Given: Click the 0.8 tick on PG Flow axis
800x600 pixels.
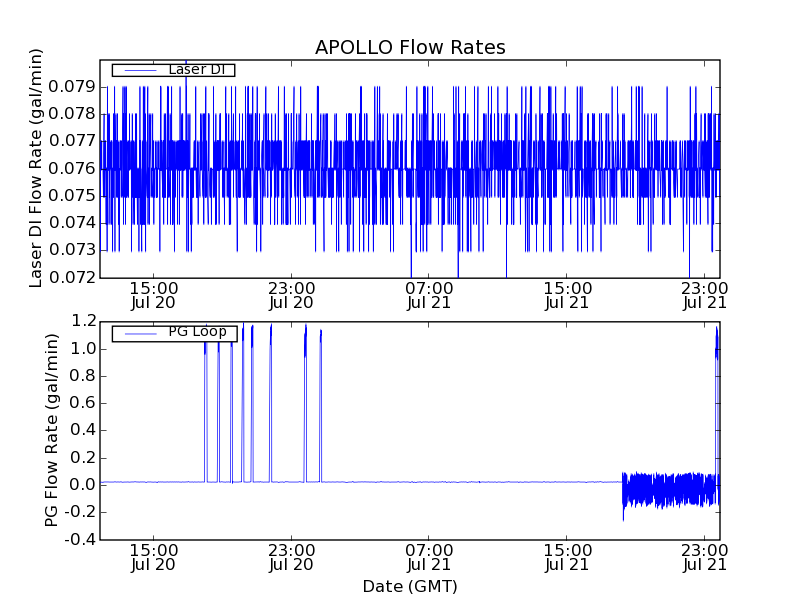Looking at the screenshot, I should pyautogui.click(x=83, y=376).
